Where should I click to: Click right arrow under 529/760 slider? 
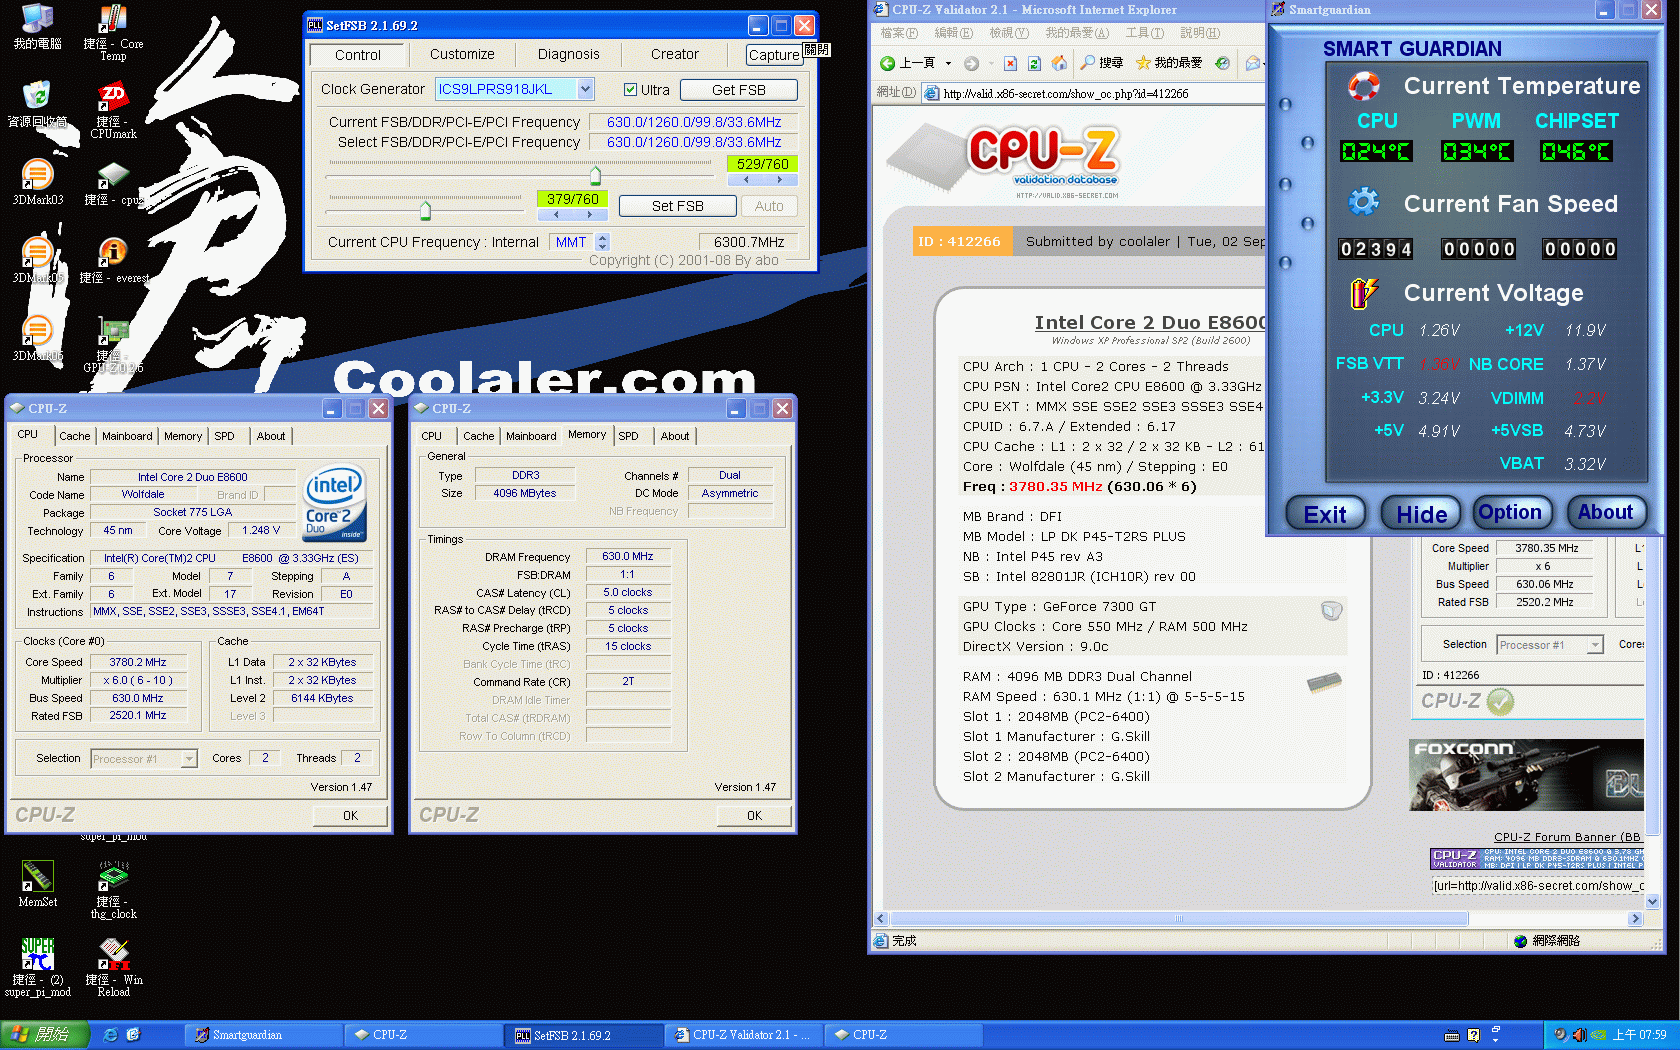780,180
